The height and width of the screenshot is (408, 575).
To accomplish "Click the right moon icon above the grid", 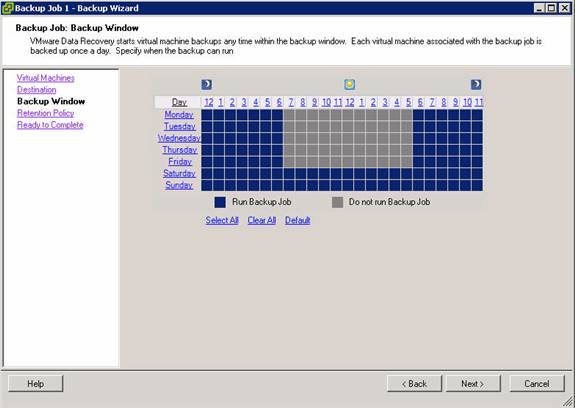I will point(476,85).
